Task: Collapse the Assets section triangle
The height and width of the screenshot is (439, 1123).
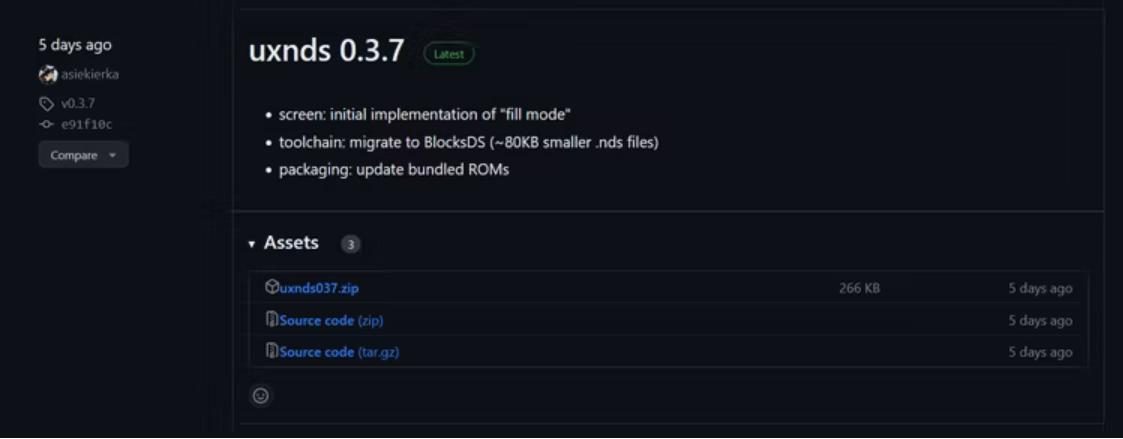Action: pos(252,244)
